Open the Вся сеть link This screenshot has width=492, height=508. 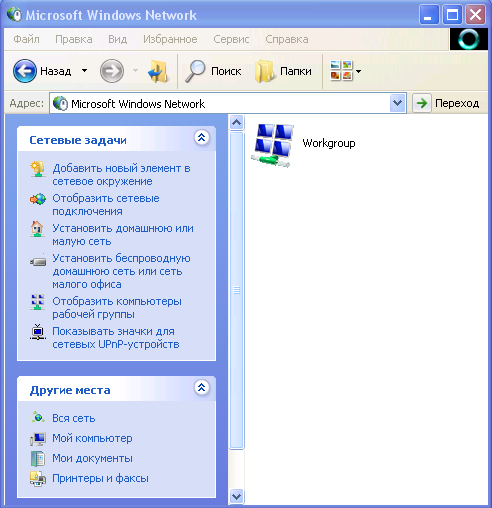pyautogui.click(x=74, y=418)
